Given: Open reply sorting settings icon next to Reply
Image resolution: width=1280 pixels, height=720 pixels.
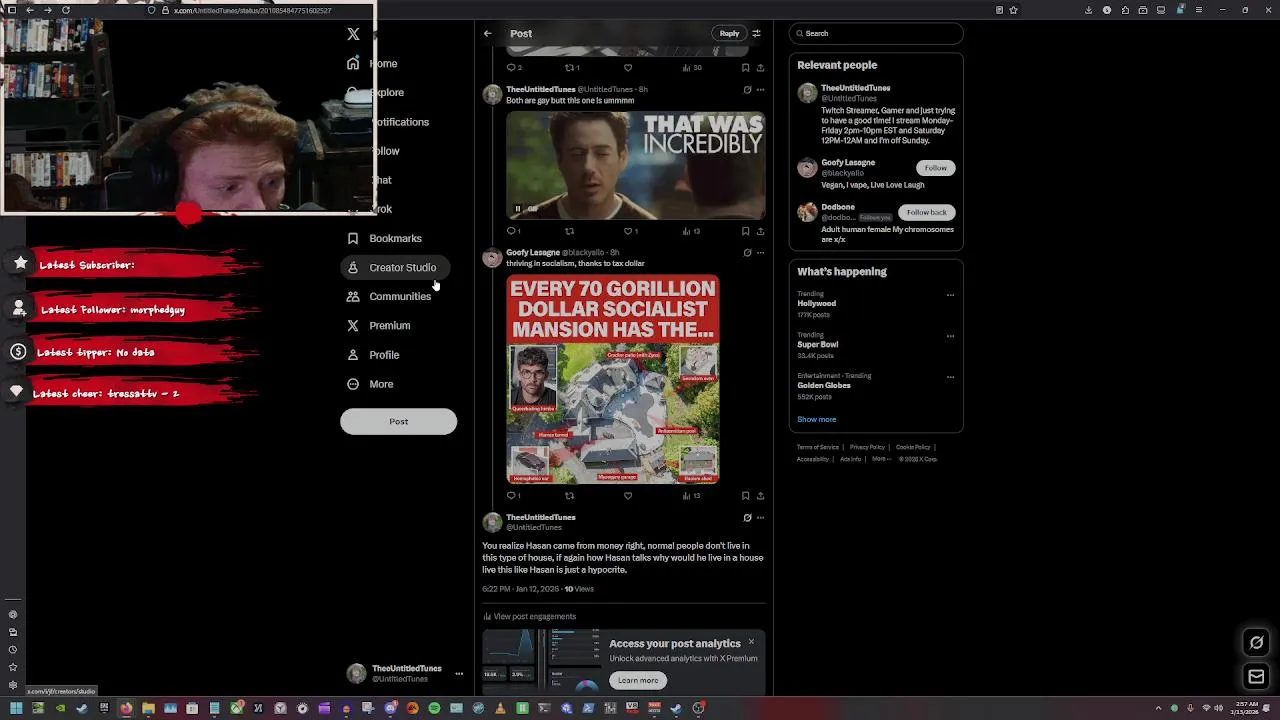Looking at the screenshot, I should [756, 33].
